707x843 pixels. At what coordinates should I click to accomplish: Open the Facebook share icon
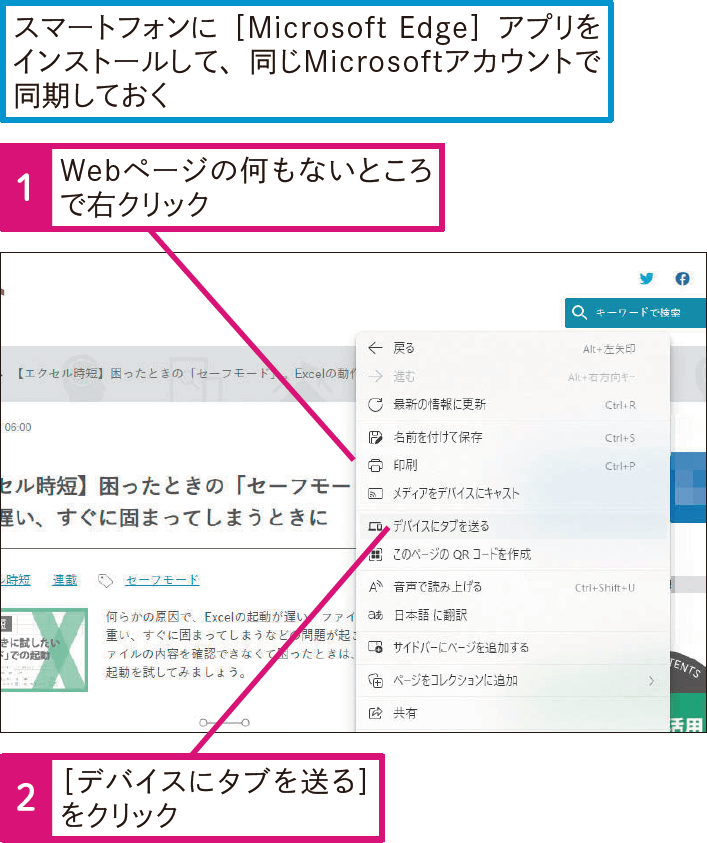682,278
